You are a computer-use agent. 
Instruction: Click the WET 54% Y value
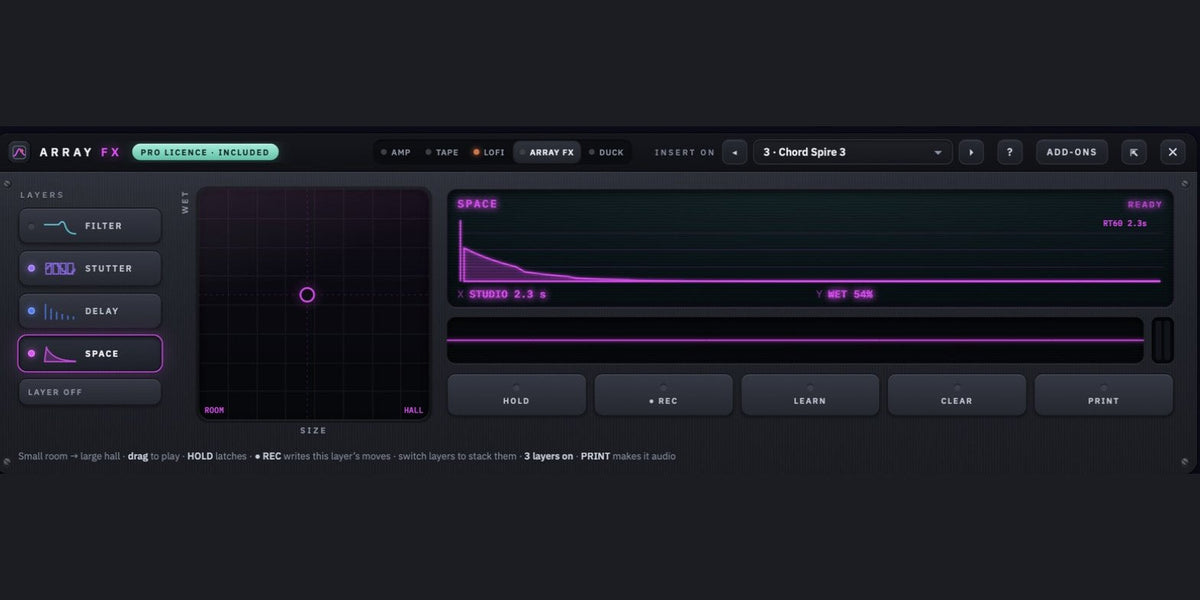coord(850,295)
